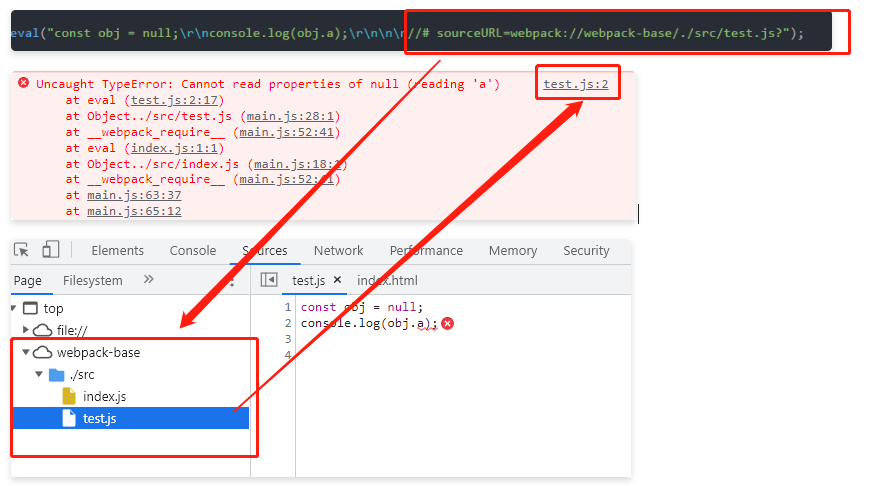Open the Security tab

[x=586, y=250]
